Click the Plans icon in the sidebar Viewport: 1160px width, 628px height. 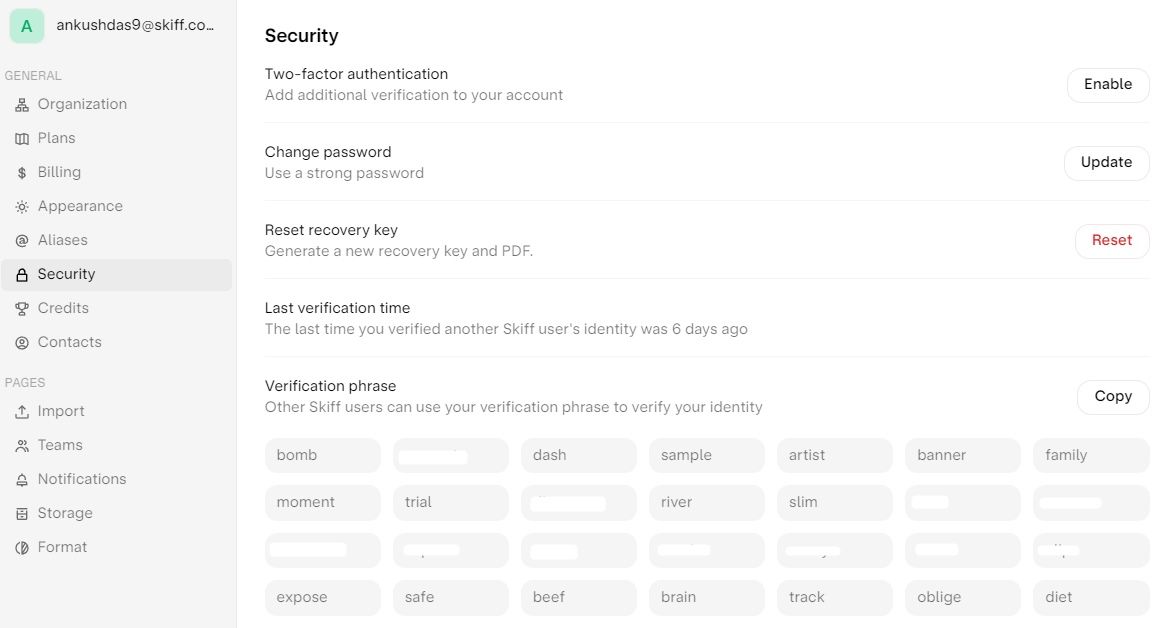pos(21,138)
